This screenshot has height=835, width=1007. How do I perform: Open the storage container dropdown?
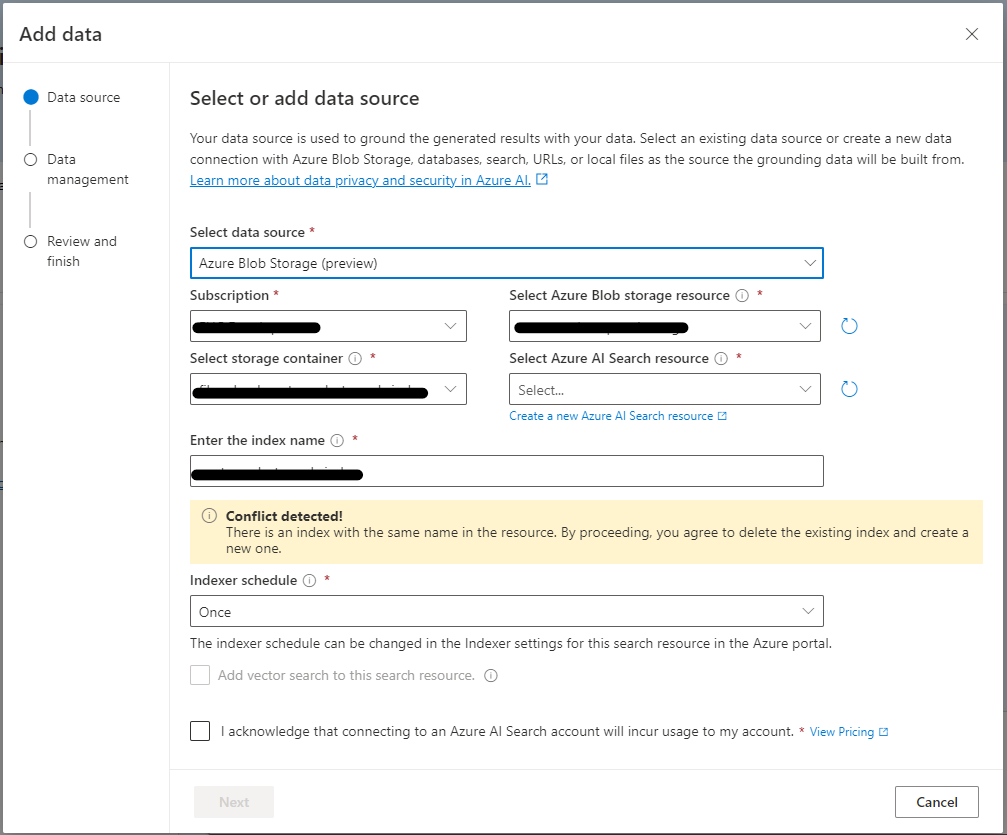[x=328, y=389]
